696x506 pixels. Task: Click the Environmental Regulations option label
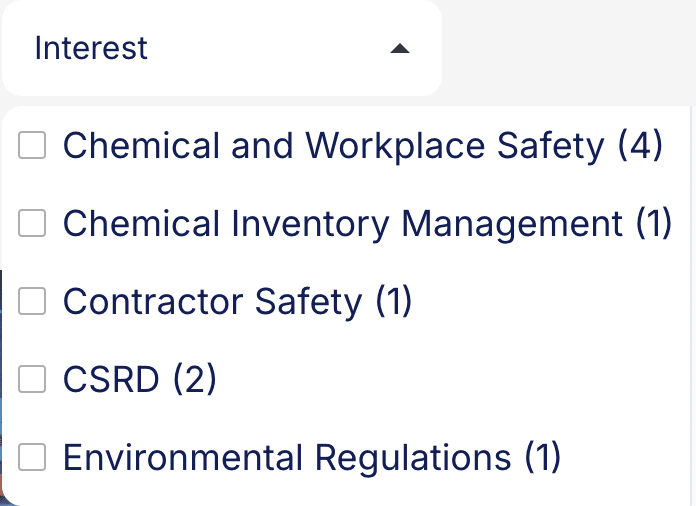(x=287, y=457)
